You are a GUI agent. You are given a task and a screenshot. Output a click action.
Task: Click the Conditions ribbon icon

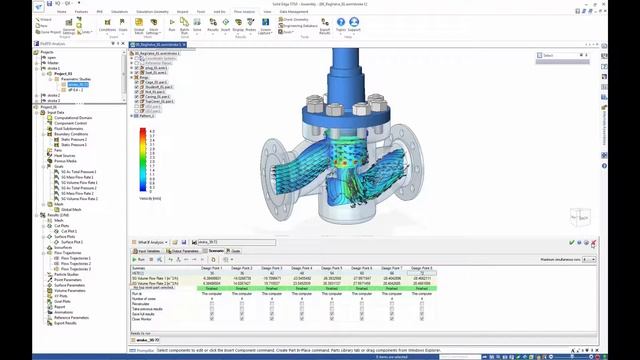click(x=107, y=25)
